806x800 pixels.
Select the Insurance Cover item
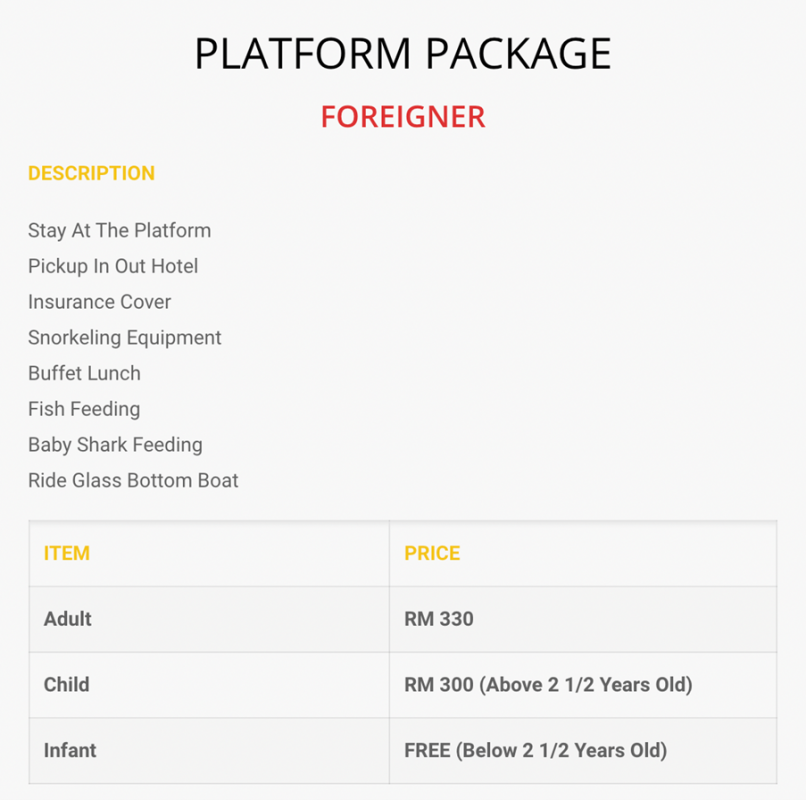tap(99, 302)
